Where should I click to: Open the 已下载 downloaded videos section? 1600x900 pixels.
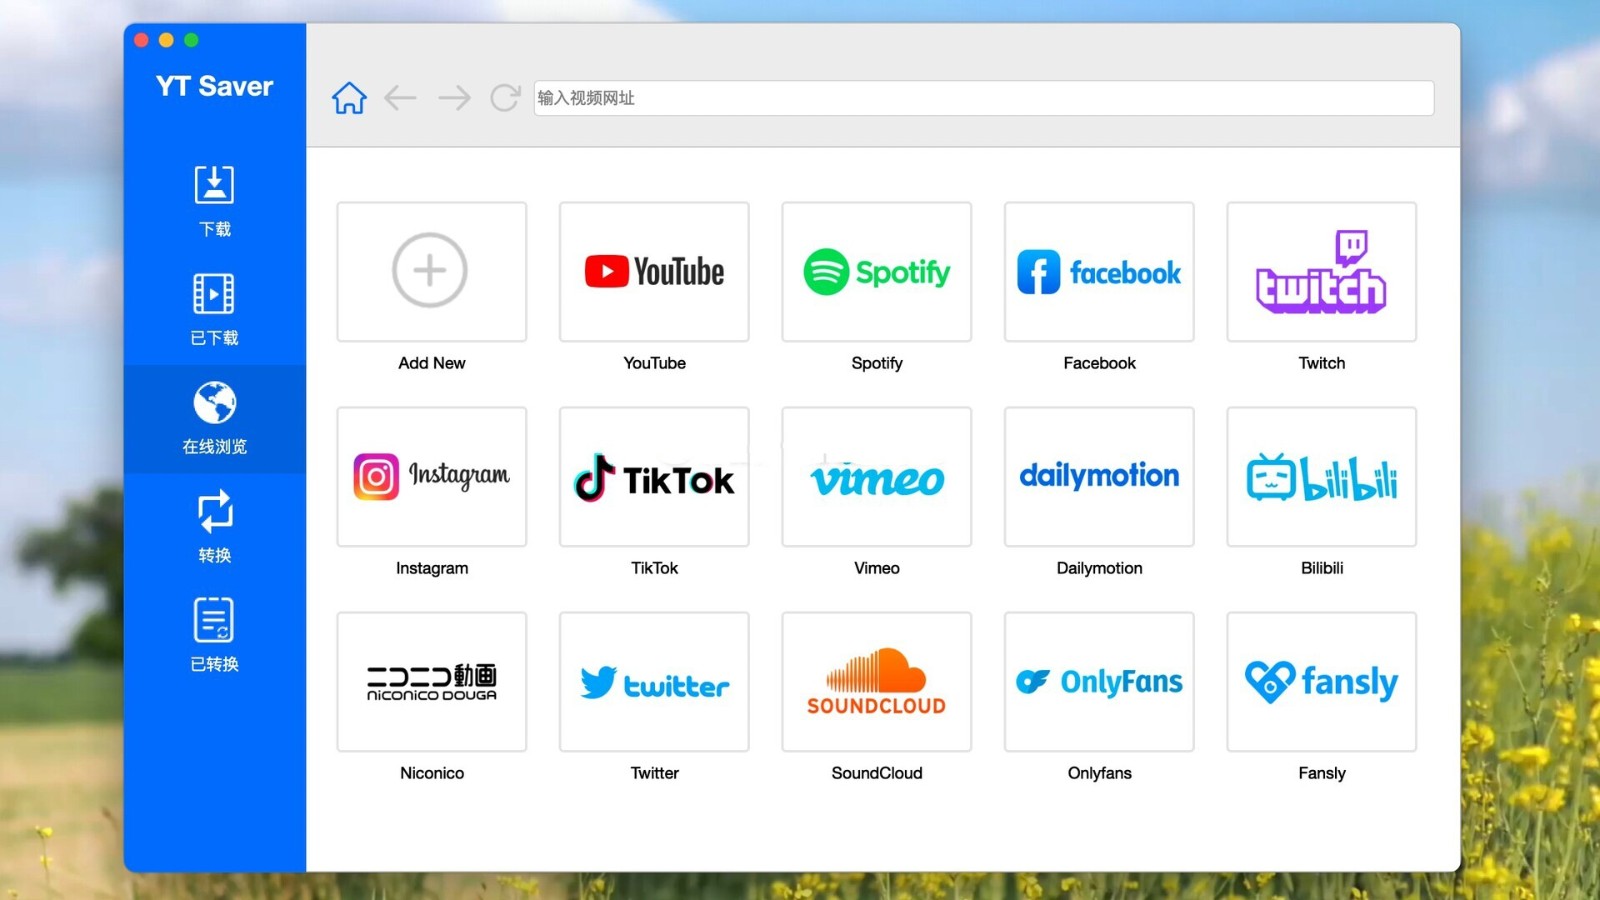point(214,310)
